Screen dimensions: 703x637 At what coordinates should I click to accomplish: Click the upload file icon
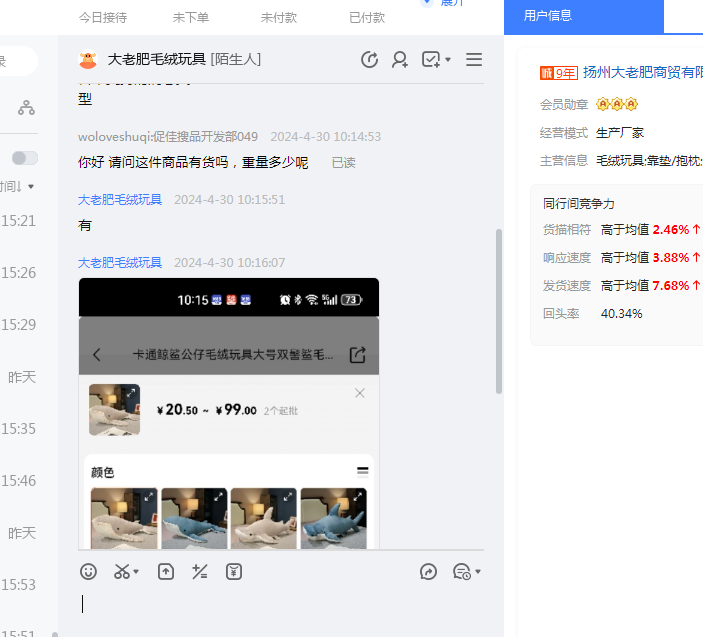point(166,572)
